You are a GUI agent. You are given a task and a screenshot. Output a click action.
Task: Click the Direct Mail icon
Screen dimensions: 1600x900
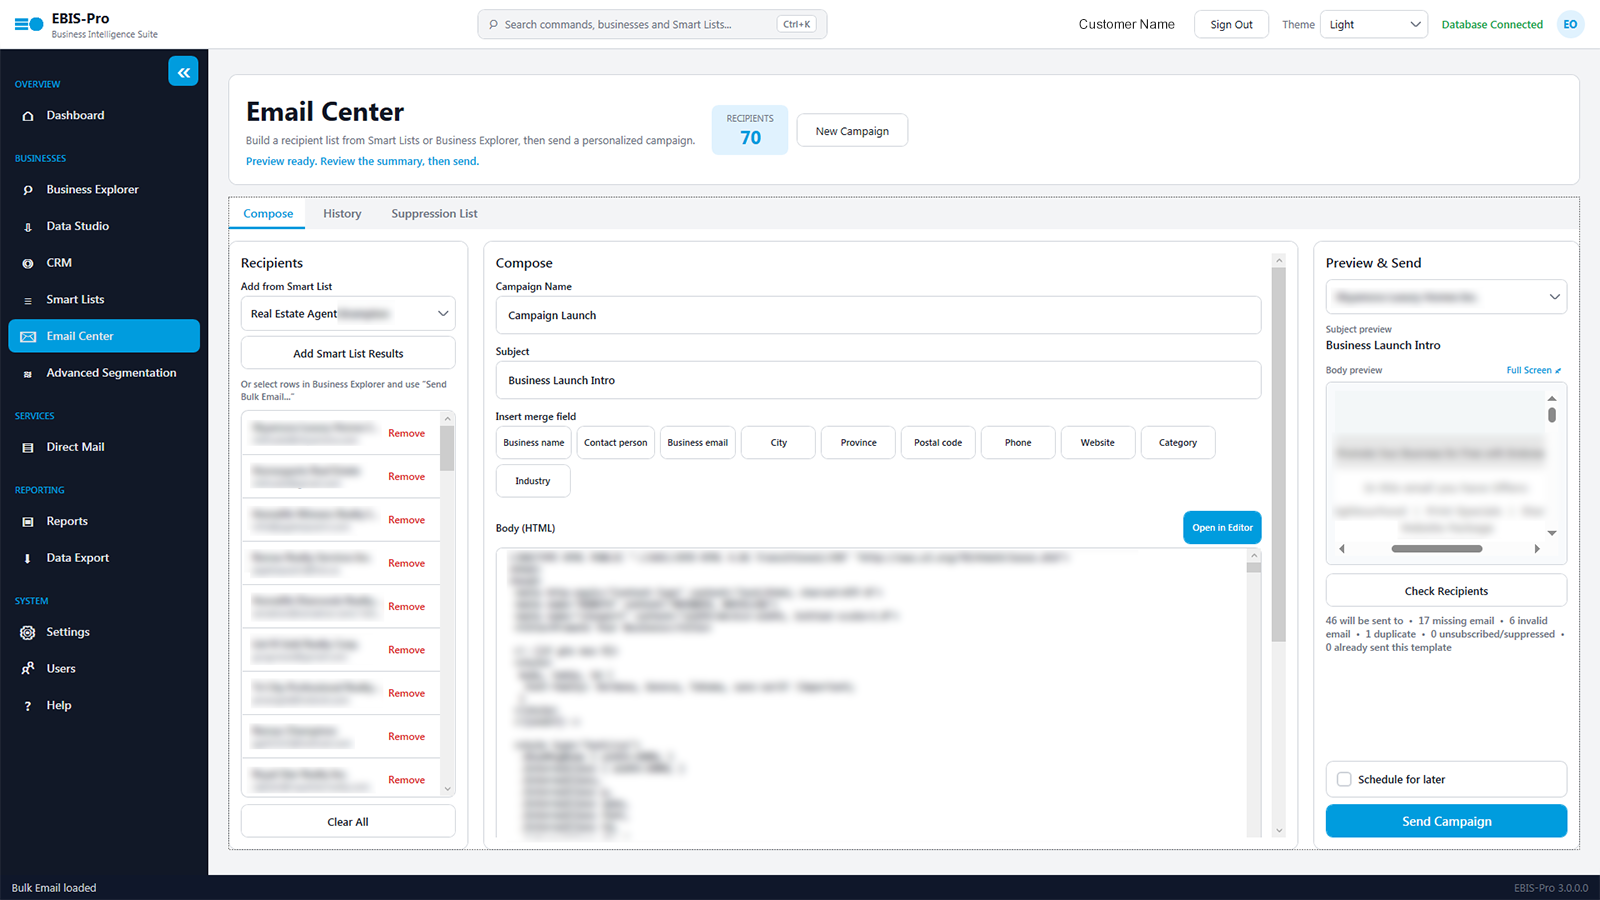(28, 448)
